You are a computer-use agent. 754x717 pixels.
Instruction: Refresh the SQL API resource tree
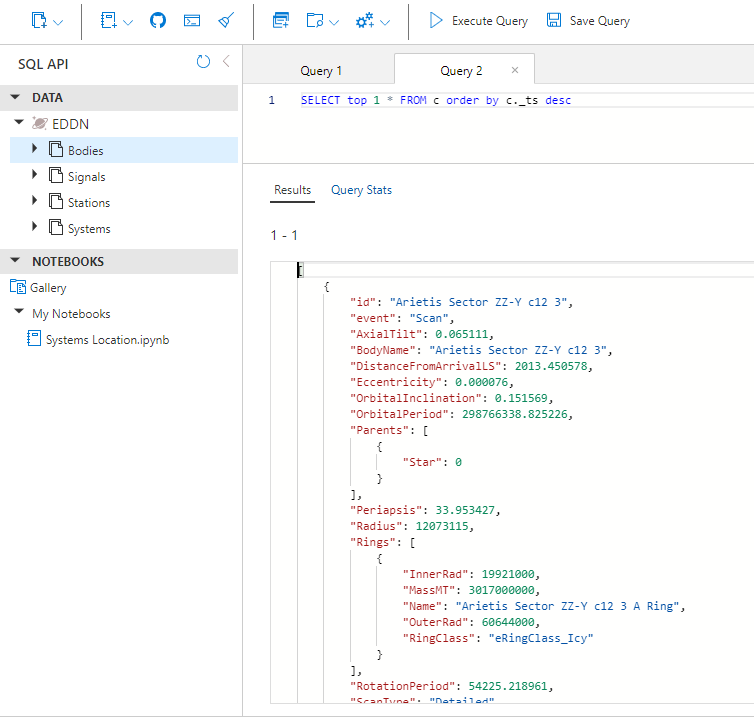tap(203, 62)
